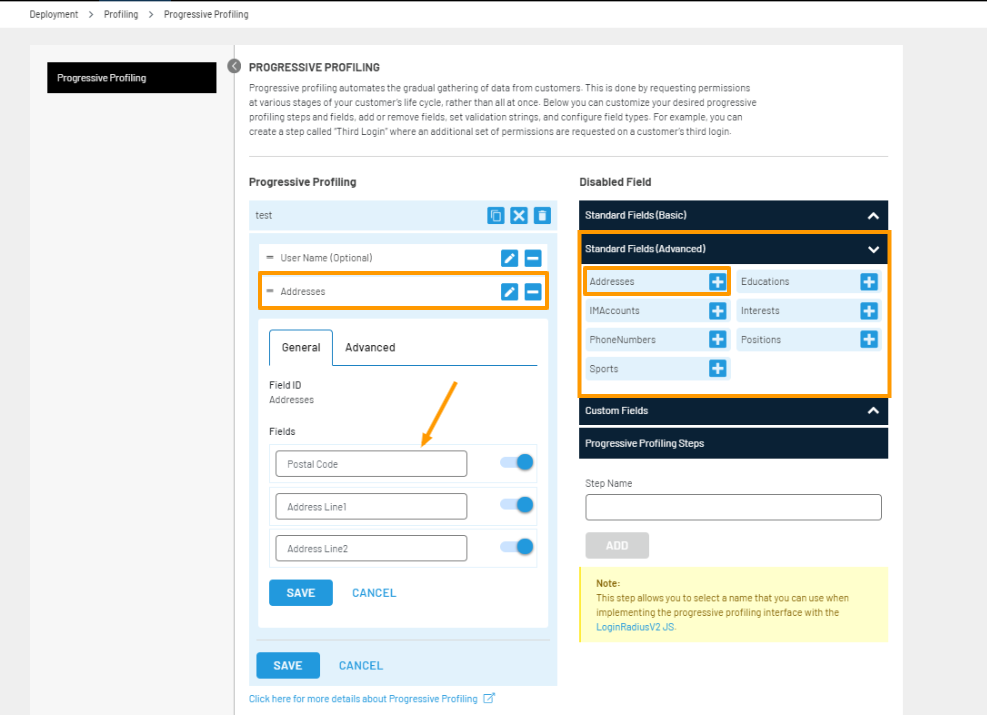987x715 pixels.
Task: Save the Addresses field configuration
Action: (301, 592)
